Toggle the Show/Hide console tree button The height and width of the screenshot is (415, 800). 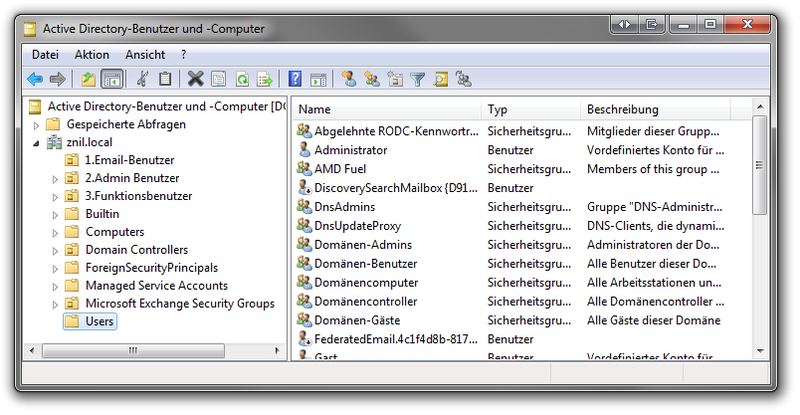(x=111, y=79)
